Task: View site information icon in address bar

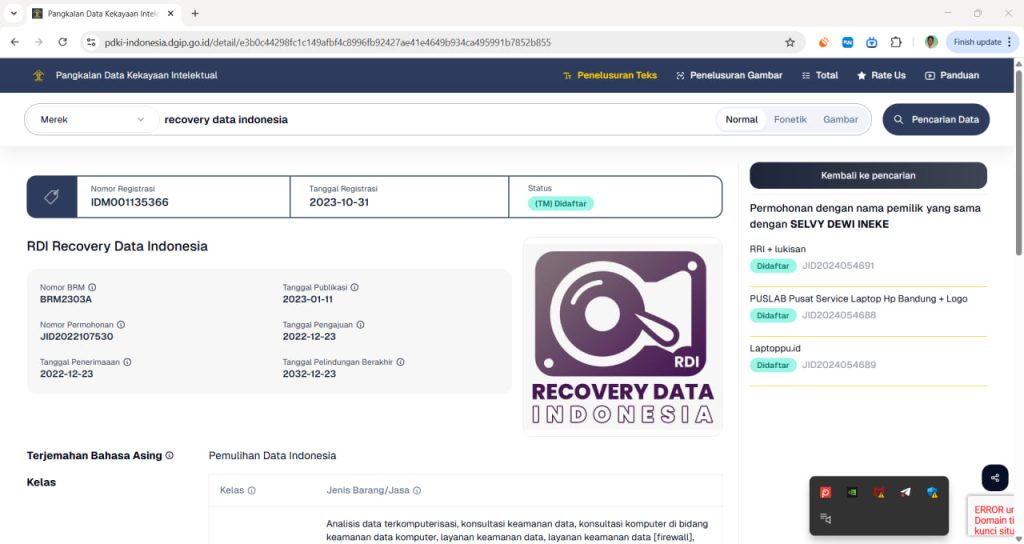Action: point(91,42)
